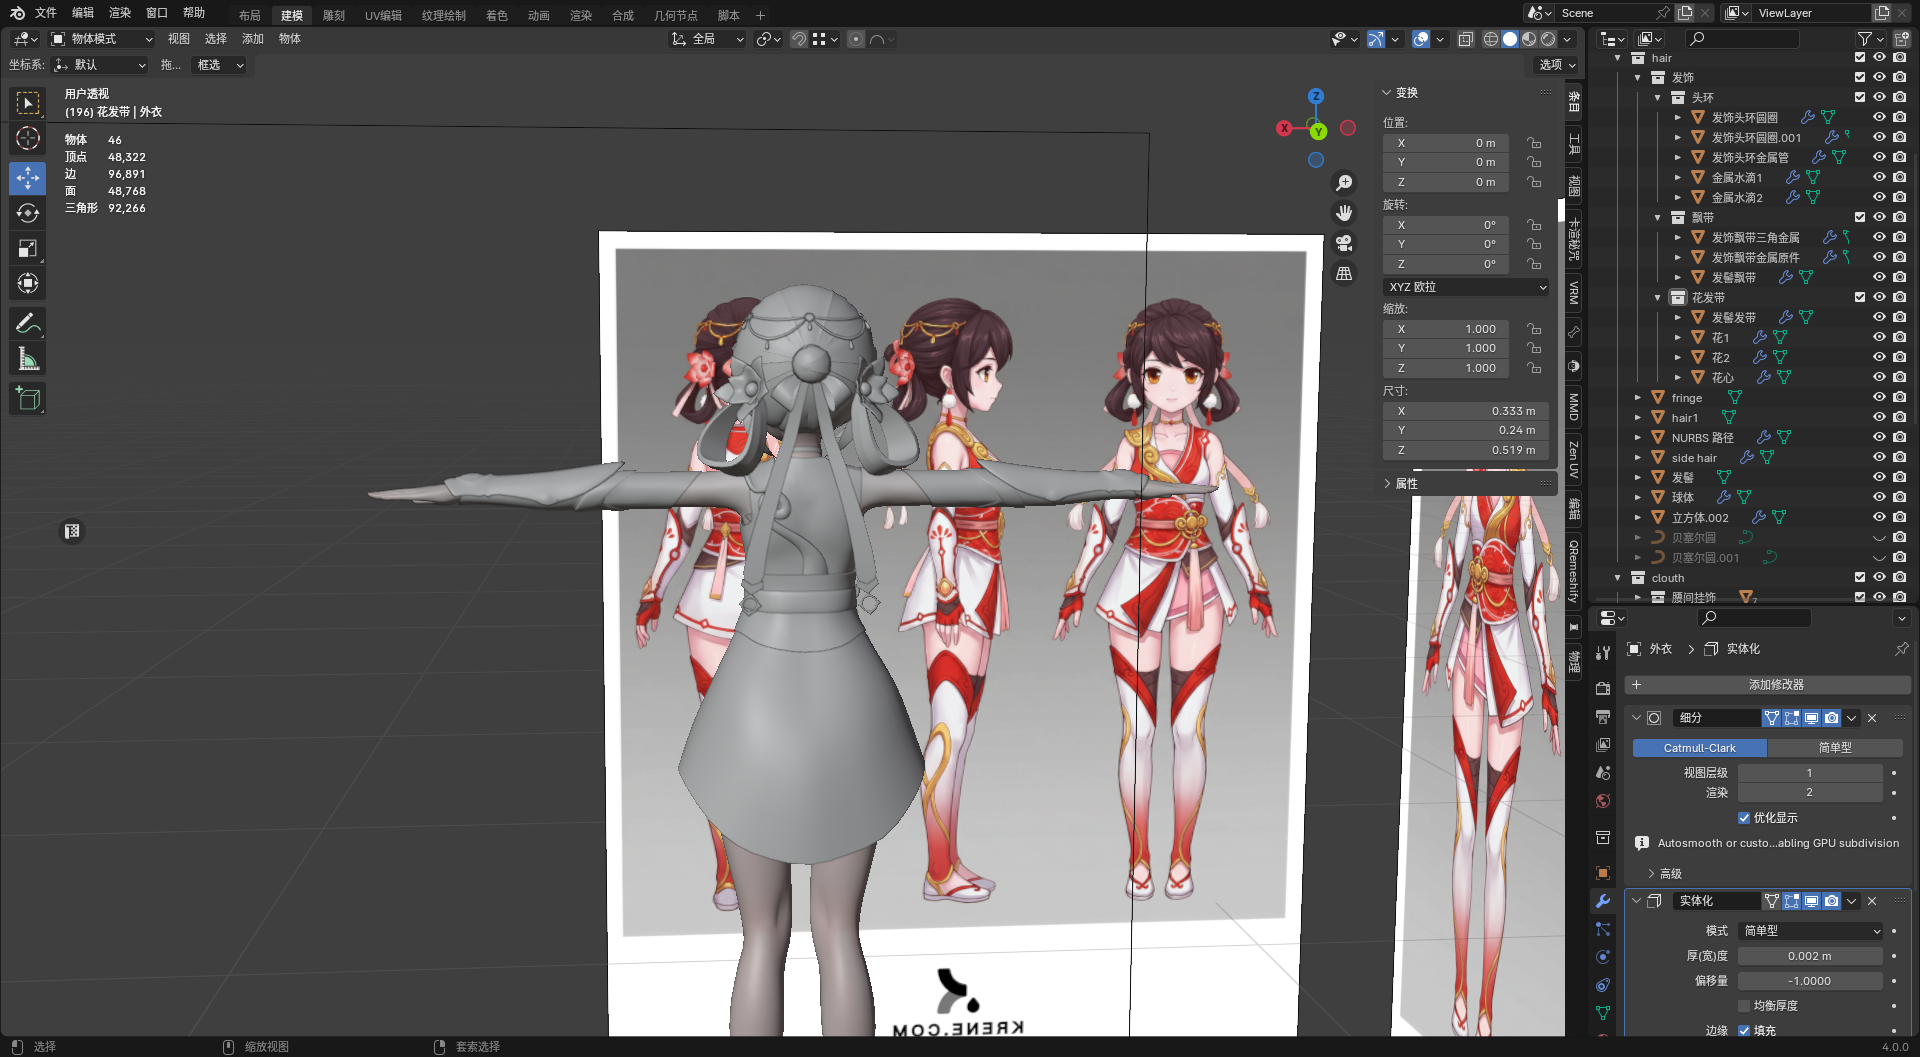Click the pin icon in Properties editor
1920x1057 pixels.
(x=1901, y=649)
